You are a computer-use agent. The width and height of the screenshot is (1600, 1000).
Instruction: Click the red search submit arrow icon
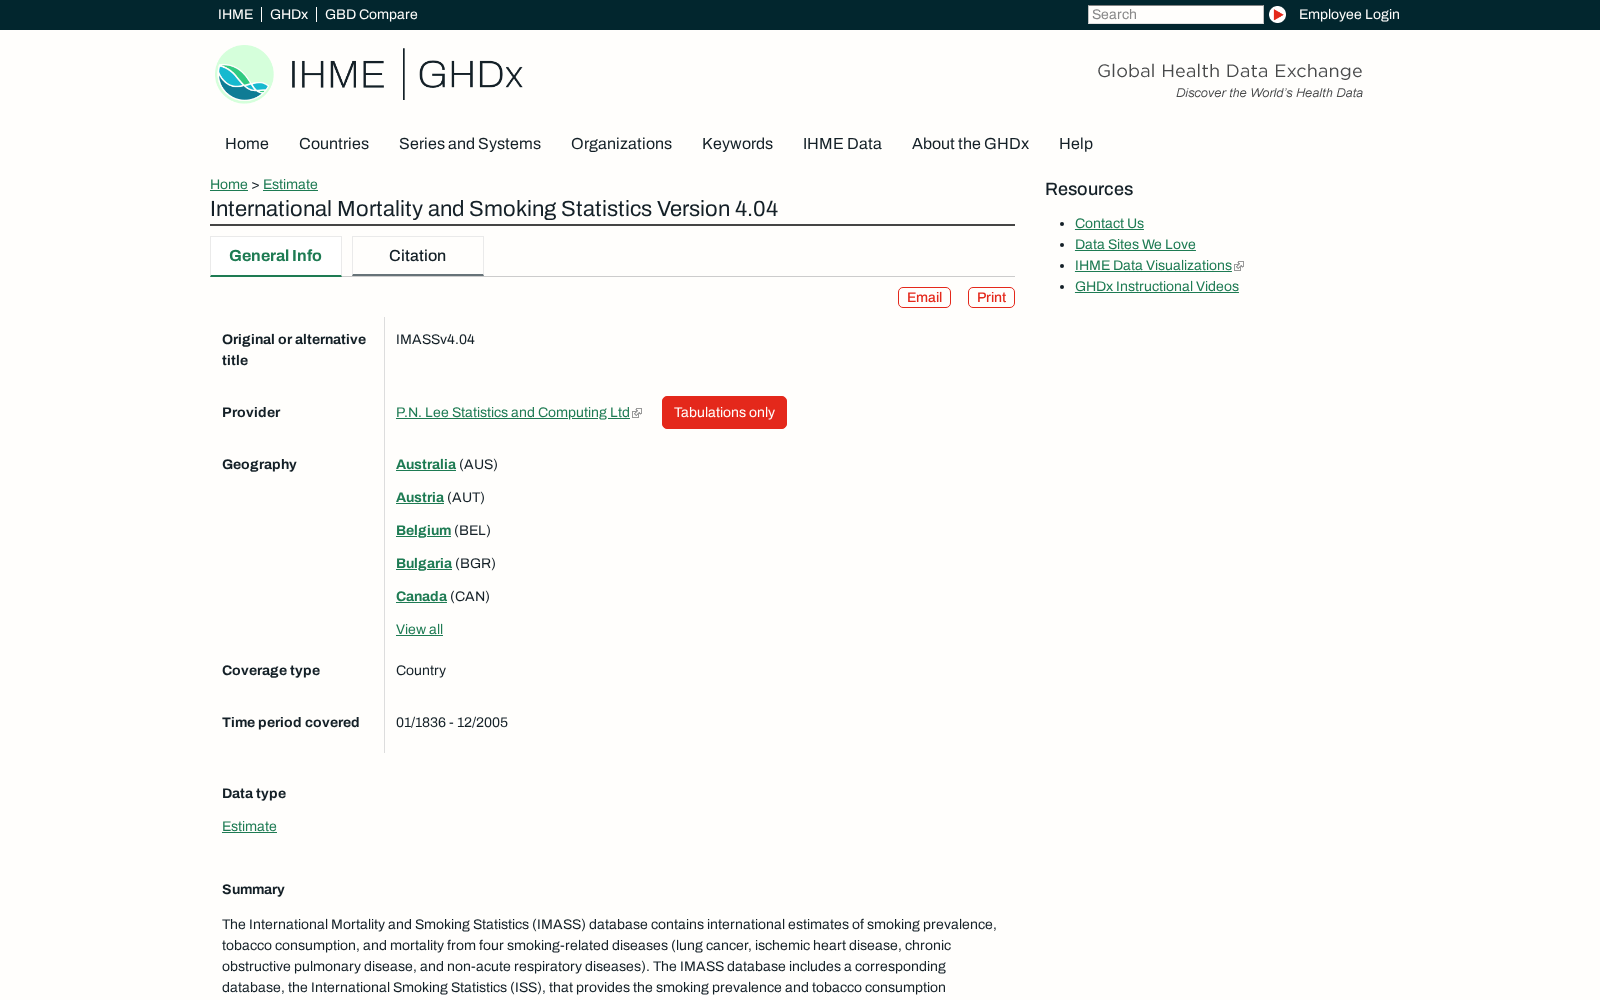1277,14
